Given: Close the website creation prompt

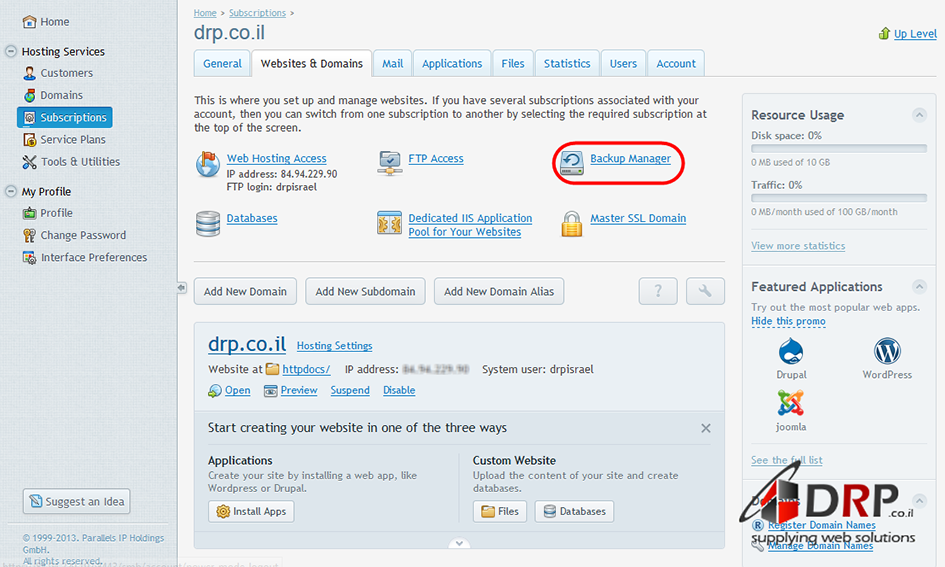Looking at the screenshot, I should click(x=706, y=428).
